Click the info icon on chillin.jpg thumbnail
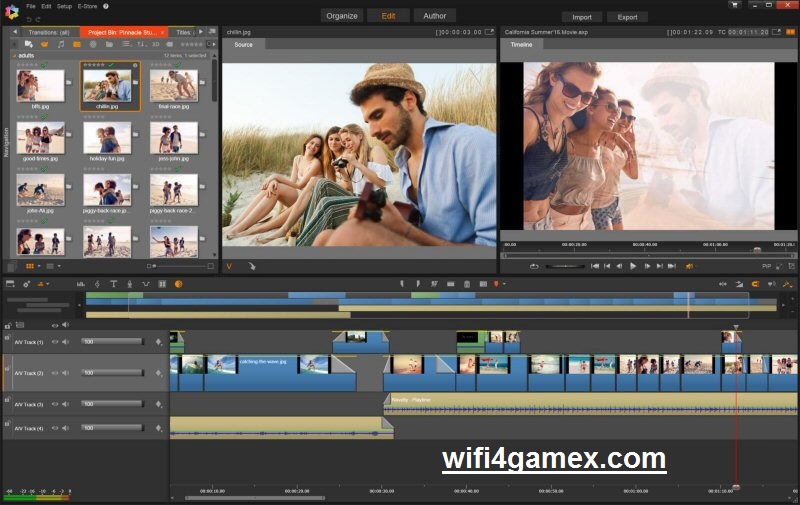The image size is (800, 505). pos(135,65)
